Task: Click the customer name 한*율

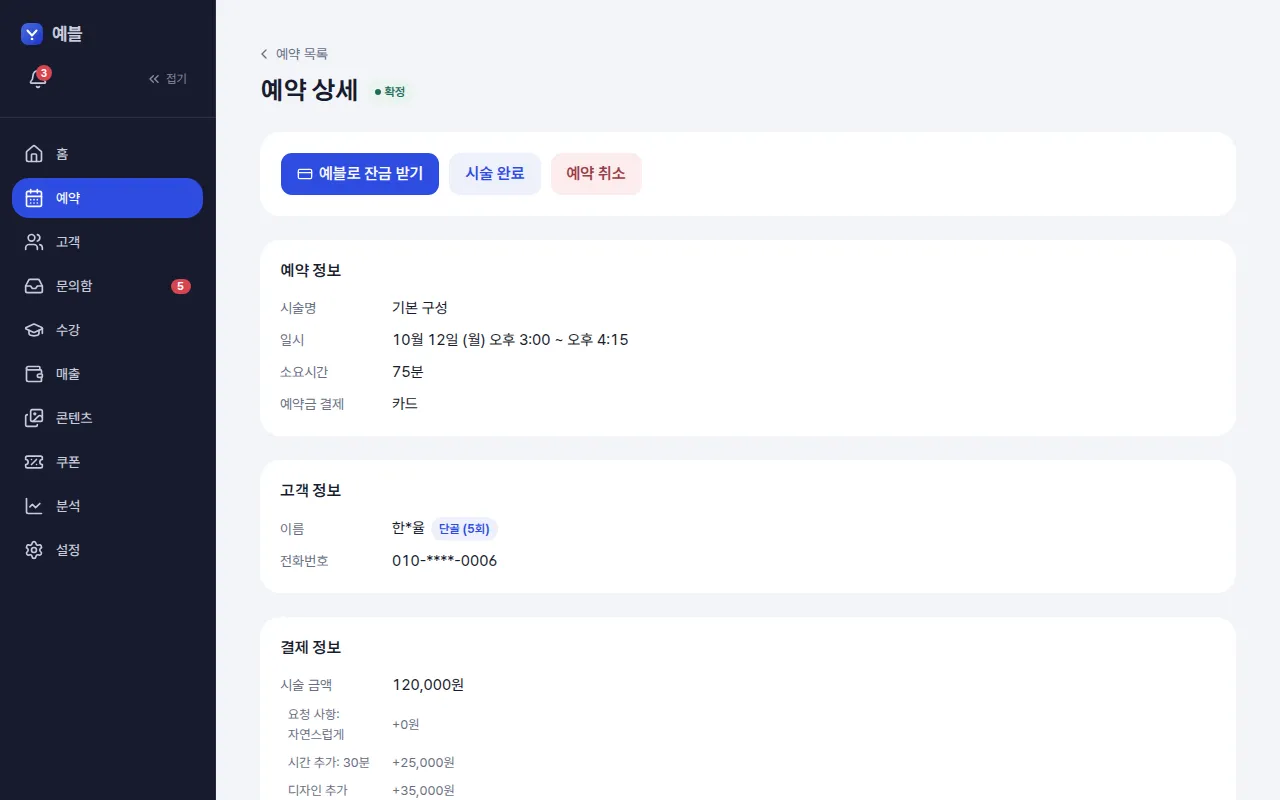Action: 408,528
